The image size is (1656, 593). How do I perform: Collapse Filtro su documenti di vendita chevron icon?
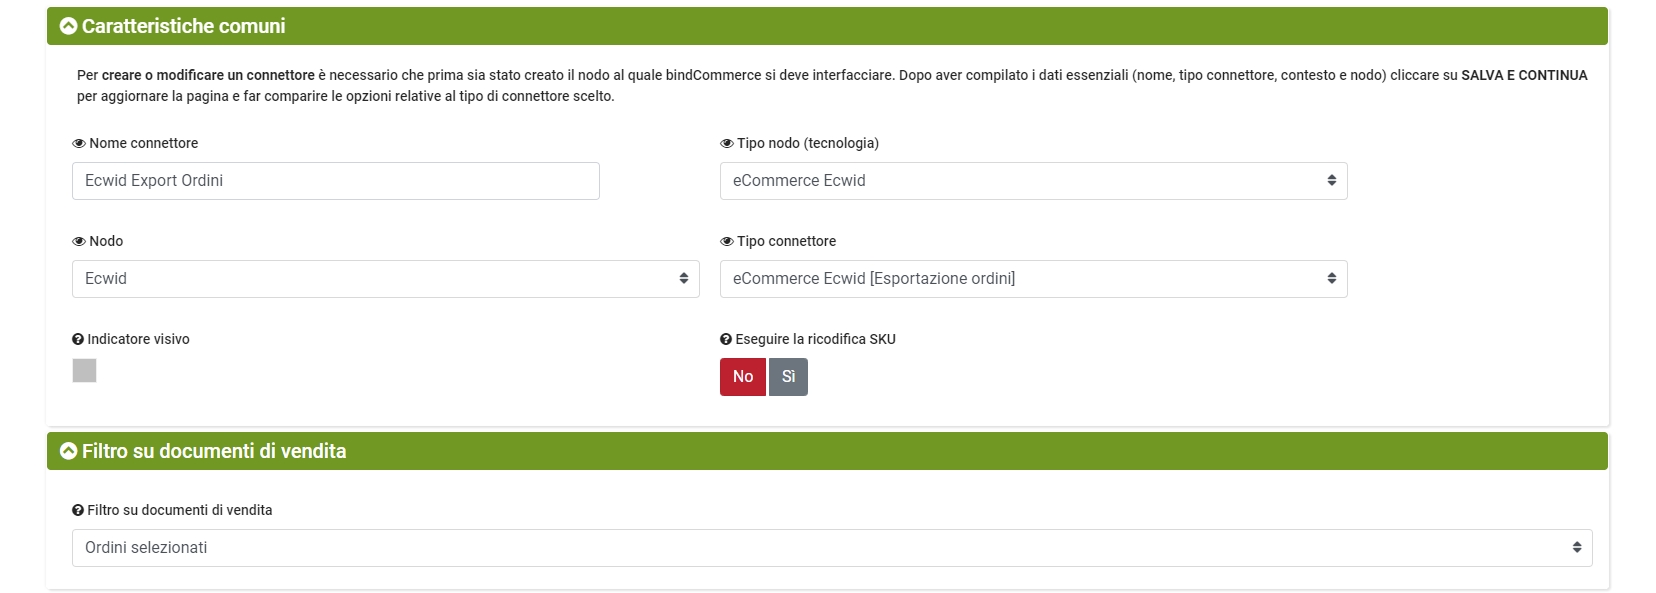click(68, 451)
